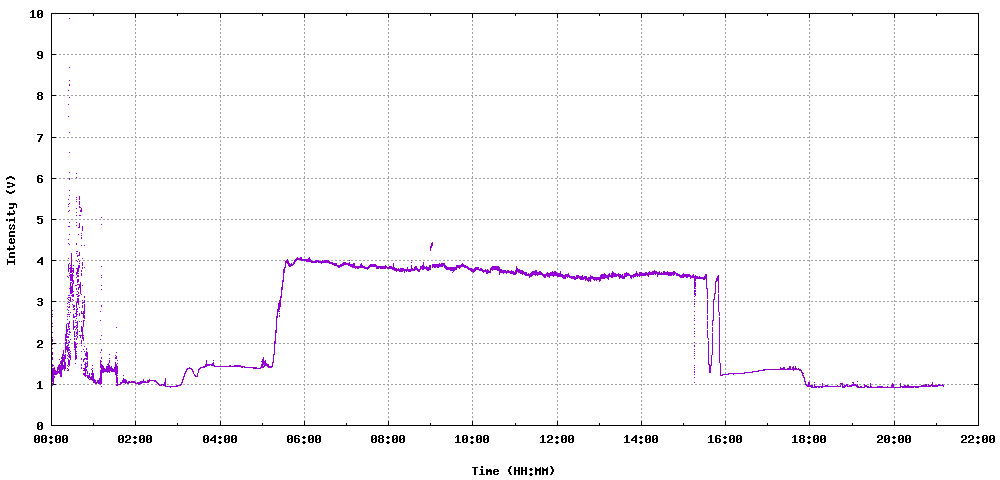Screen dimensions: 1000x480
Task: Click the y-axis label 6
Action: click(x=40, y=178)
